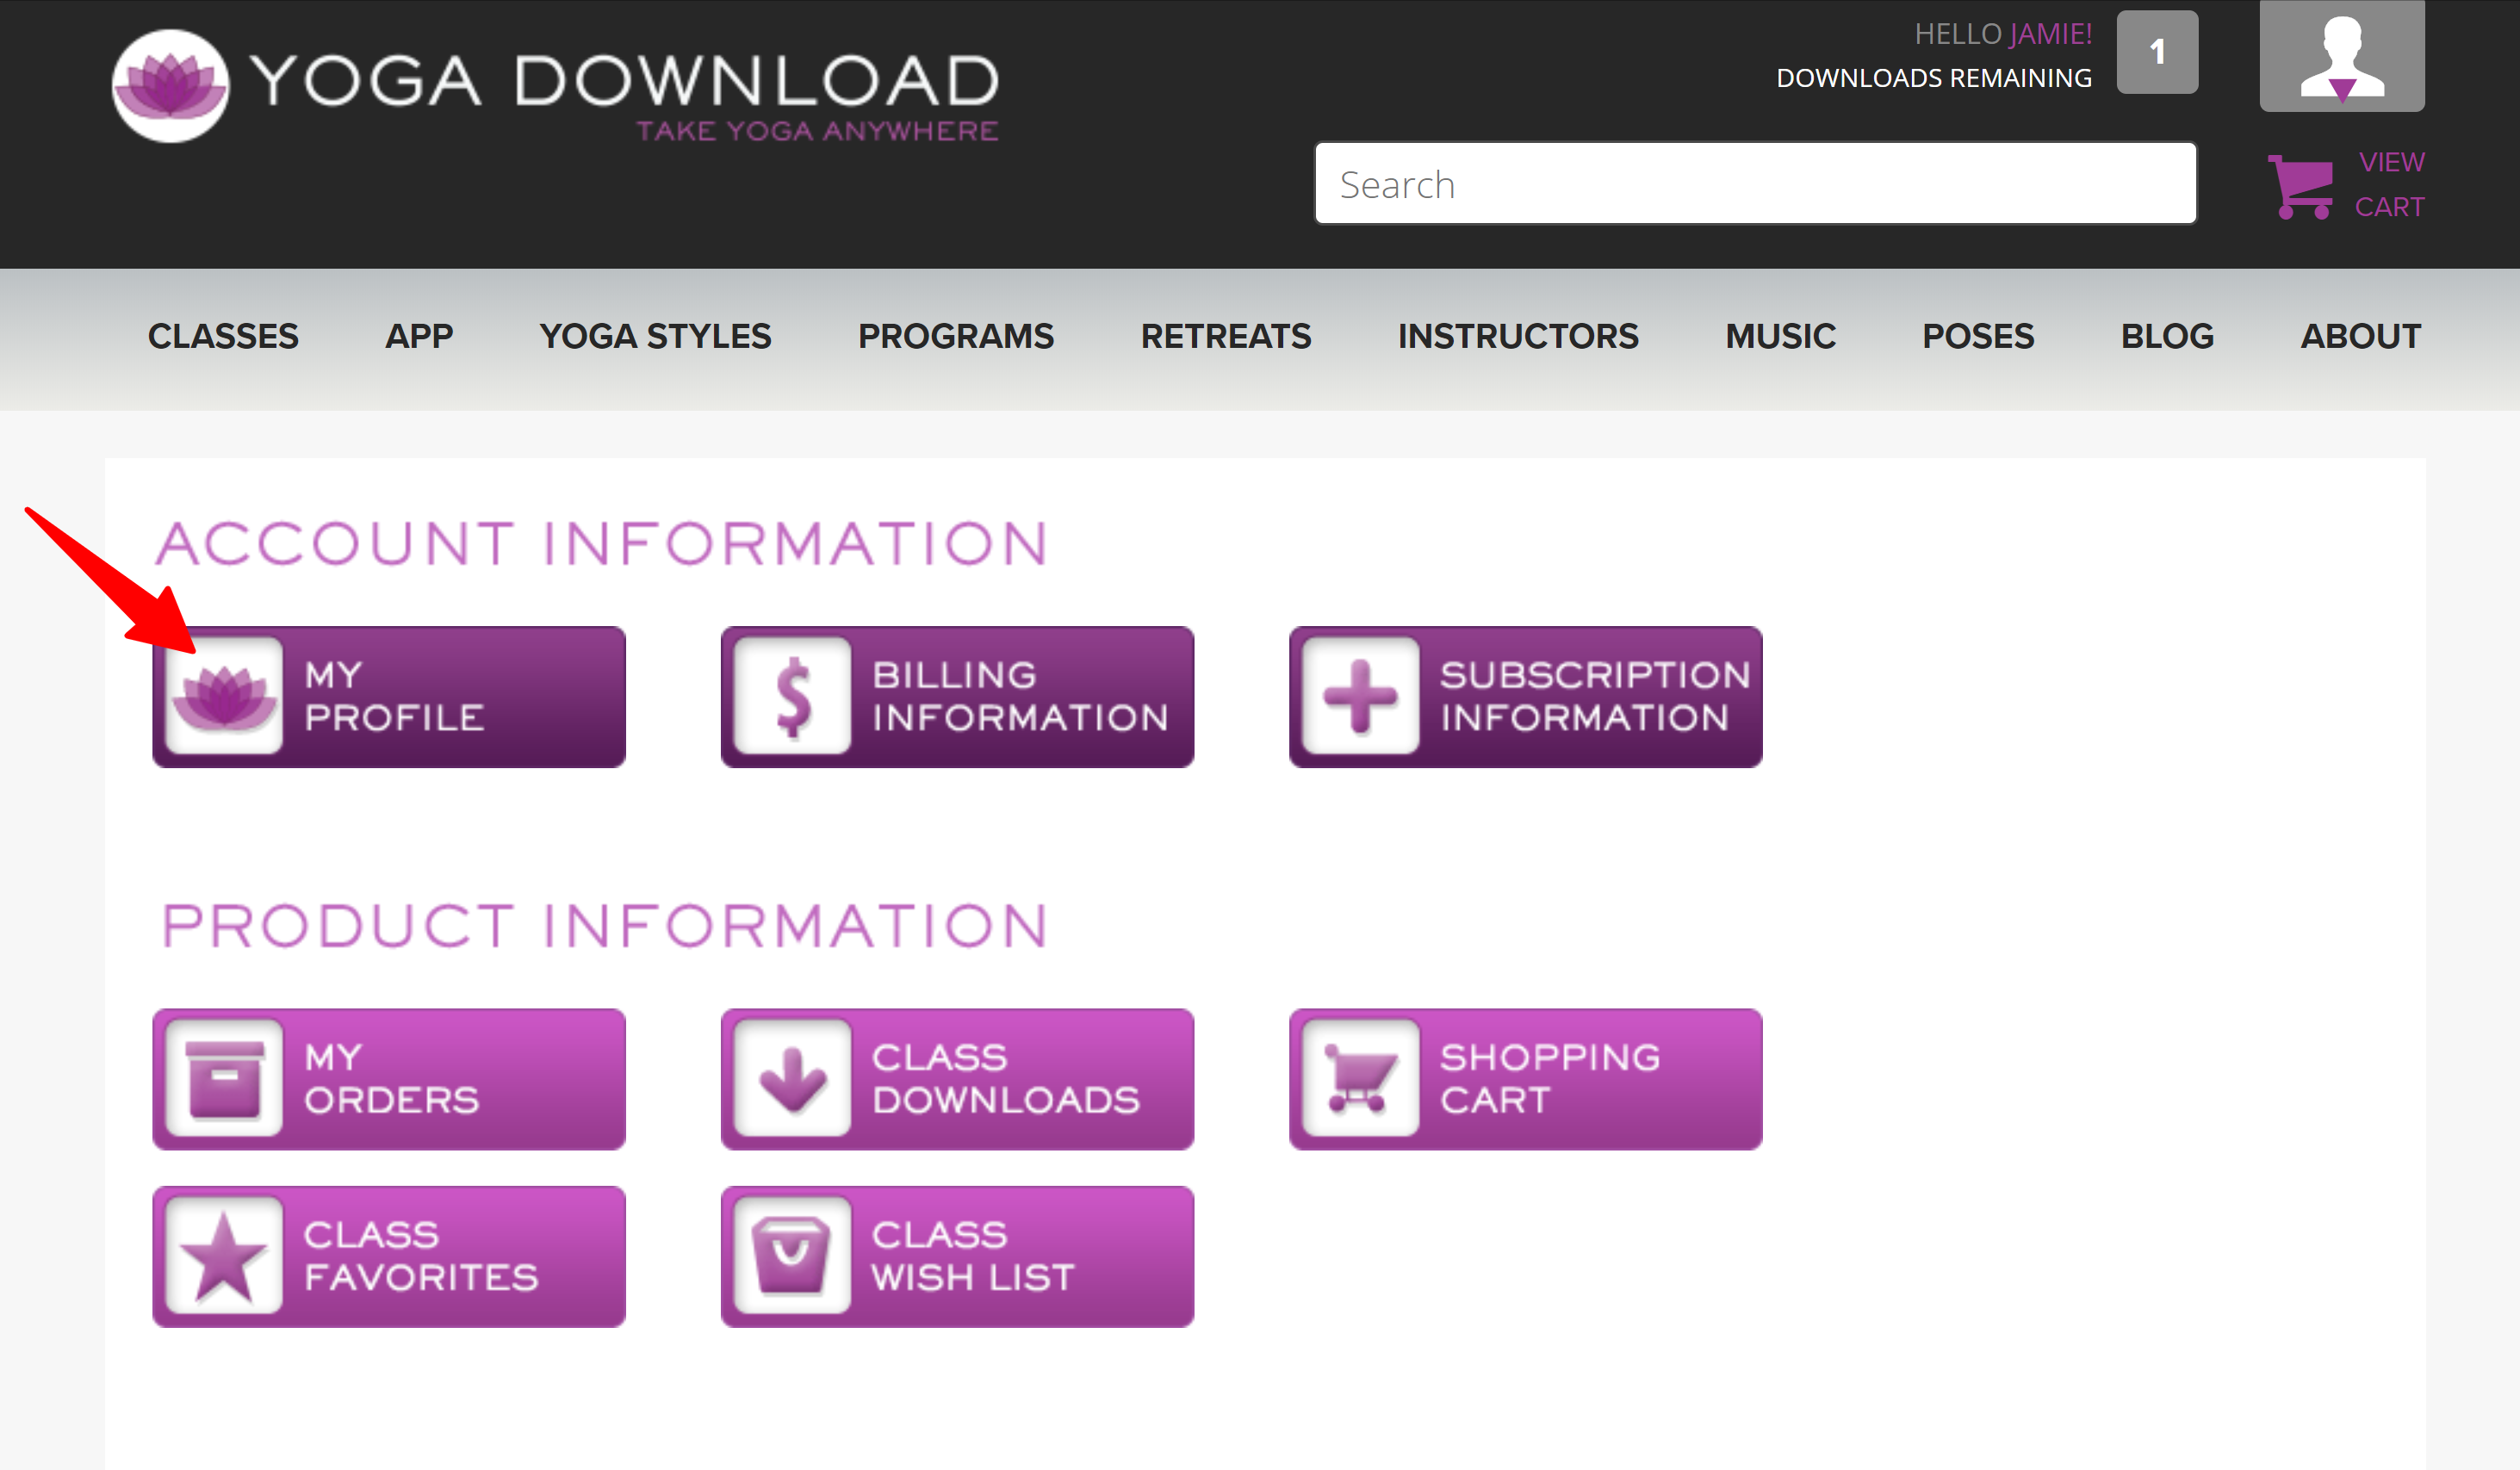Click the Jamie username greeting

coord(2050,34)
